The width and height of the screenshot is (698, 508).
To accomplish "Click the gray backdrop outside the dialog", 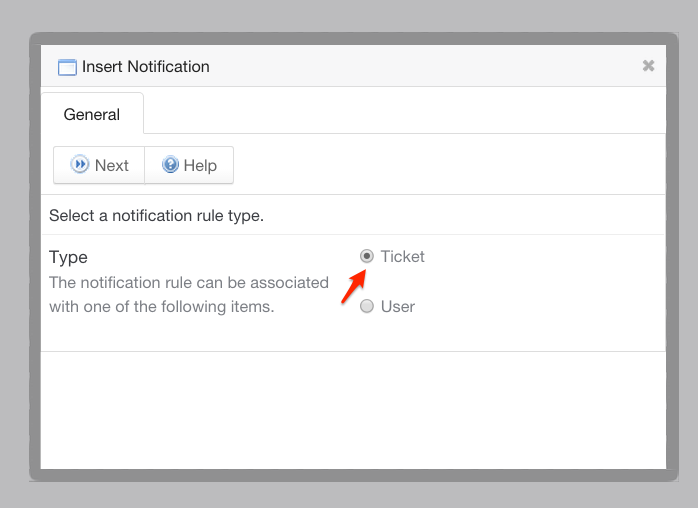I will coord(14,250).
